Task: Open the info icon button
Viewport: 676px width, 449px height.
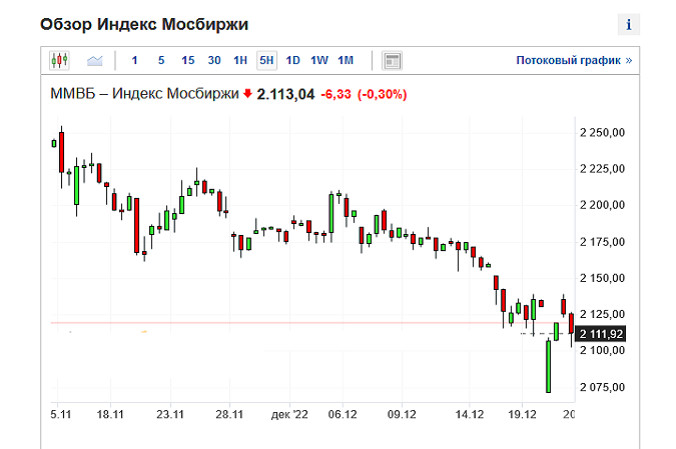Action: pyautogui.click(x=629, y=25)
